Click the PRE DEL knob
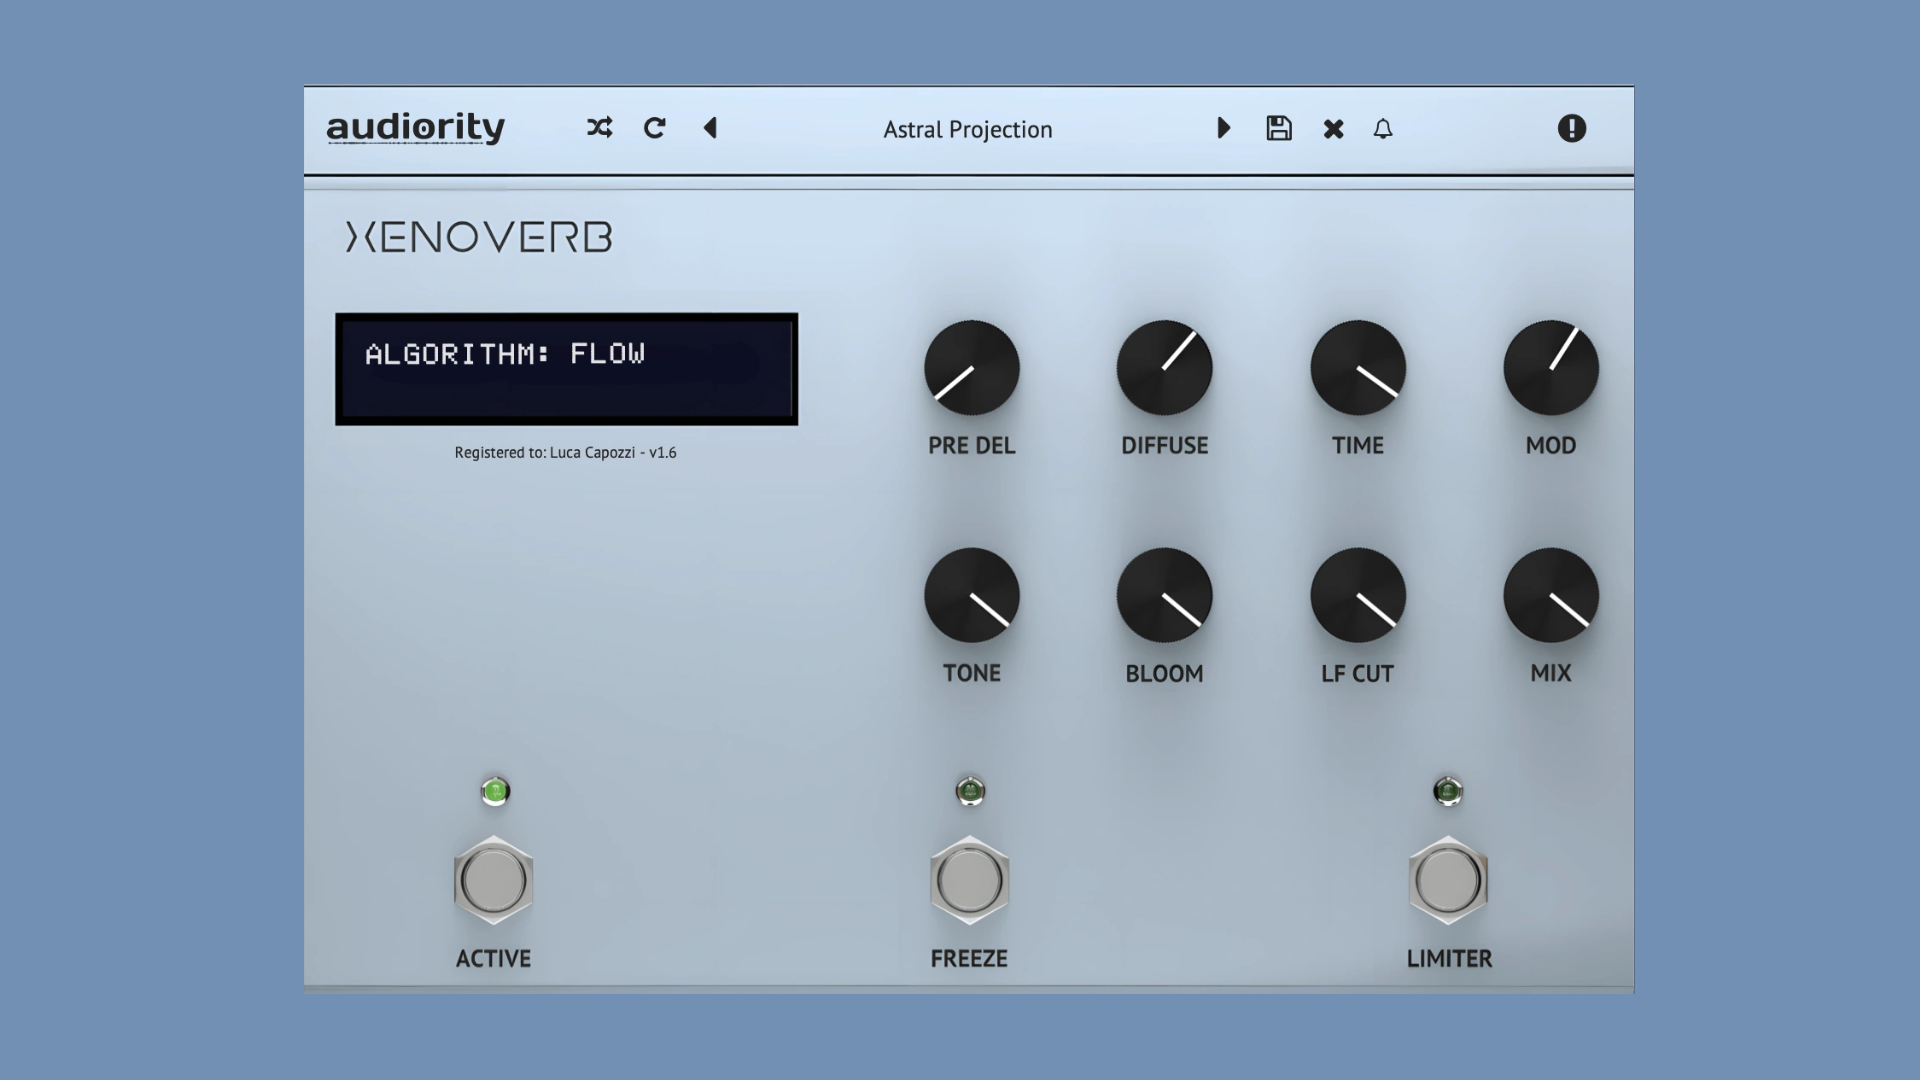Viewport: 1920px width, 1080px height. 971,368
